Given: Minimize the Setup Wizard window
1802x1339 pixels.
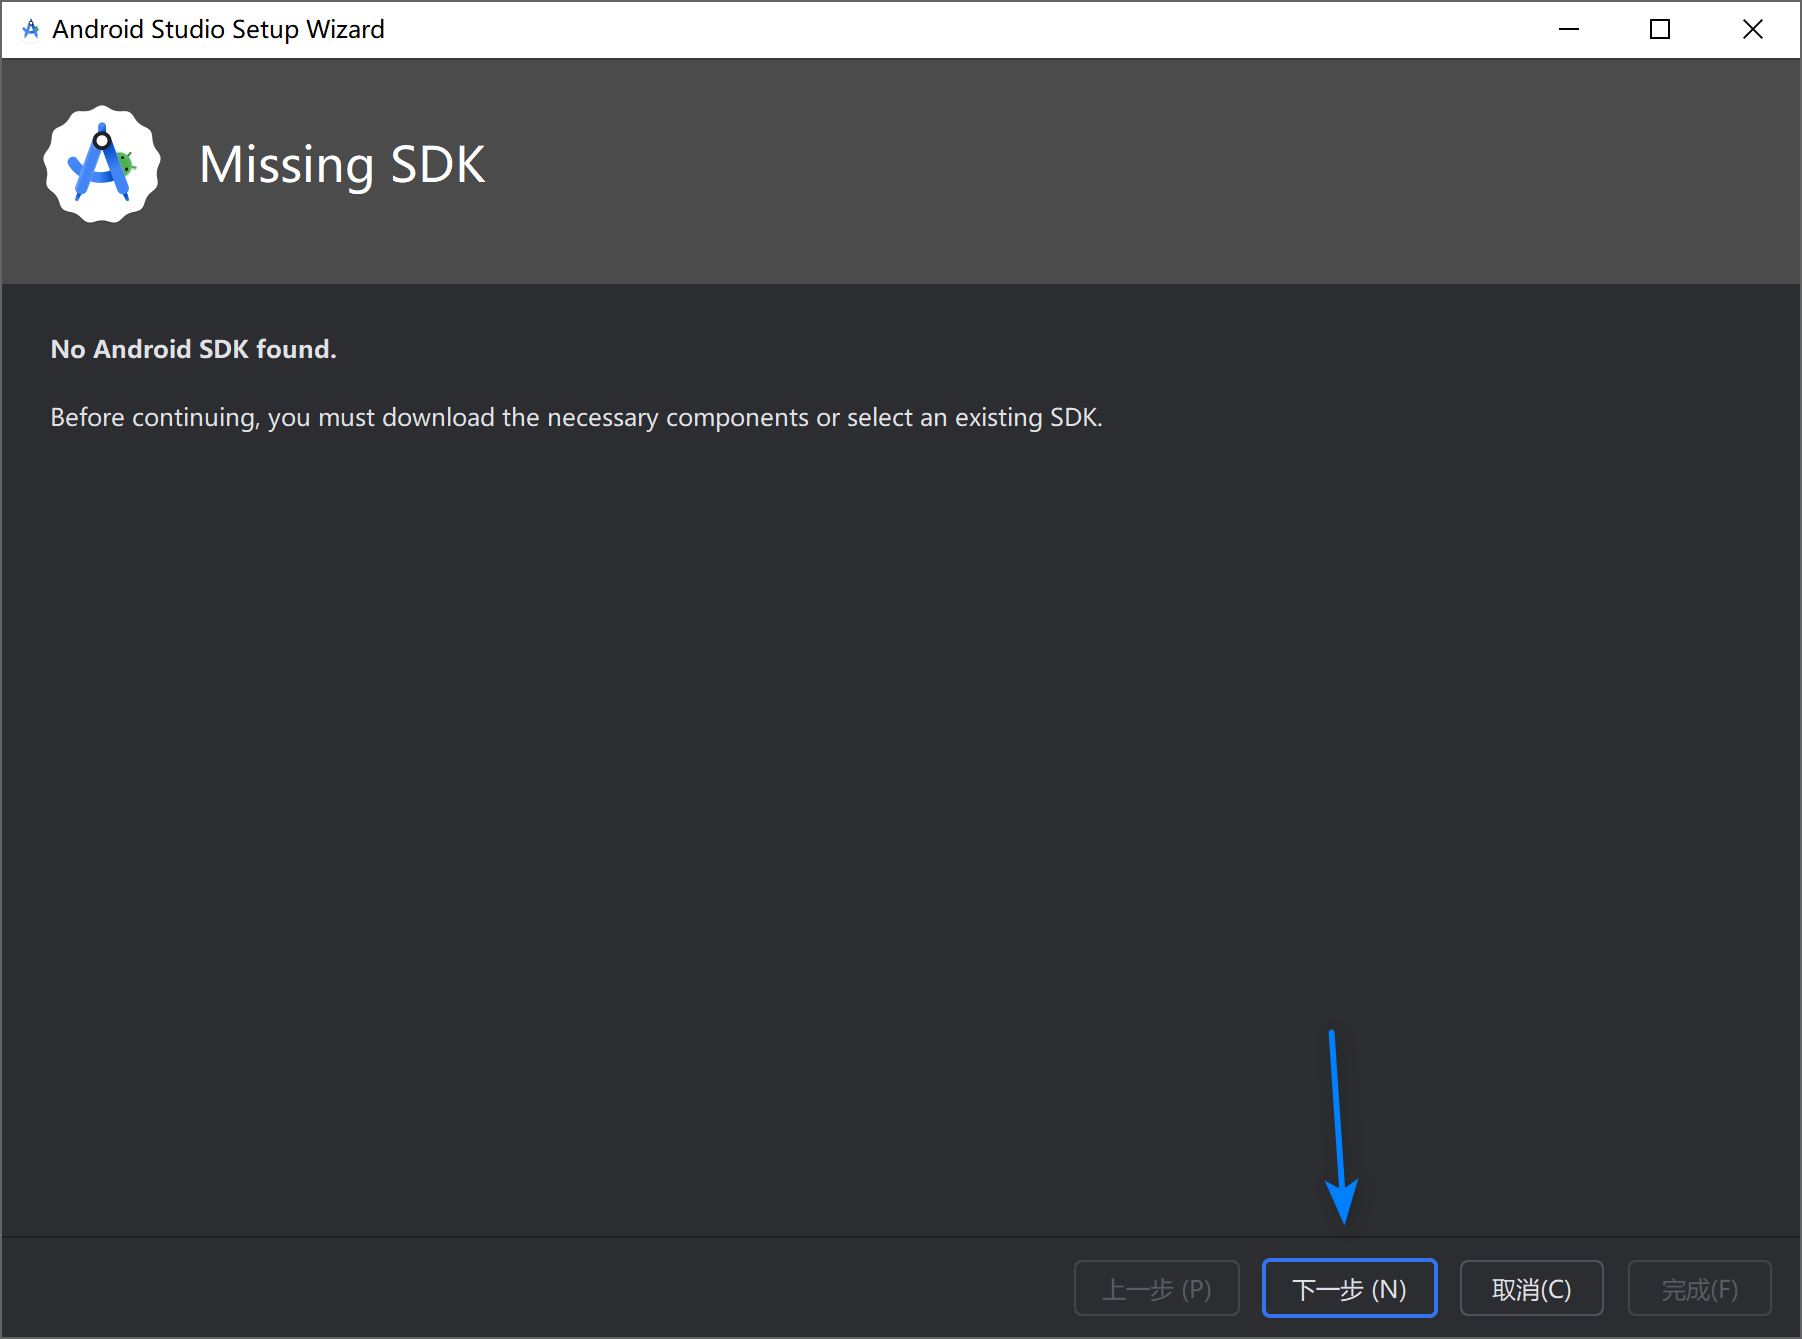Looking at the screenshot, I should tap(1568, 29).
